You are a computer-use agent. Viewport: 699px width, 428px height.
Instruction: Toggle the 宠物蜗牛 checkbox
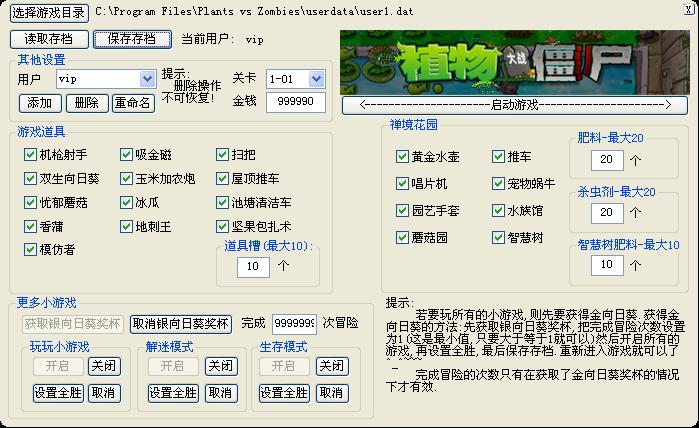(498, 184)
